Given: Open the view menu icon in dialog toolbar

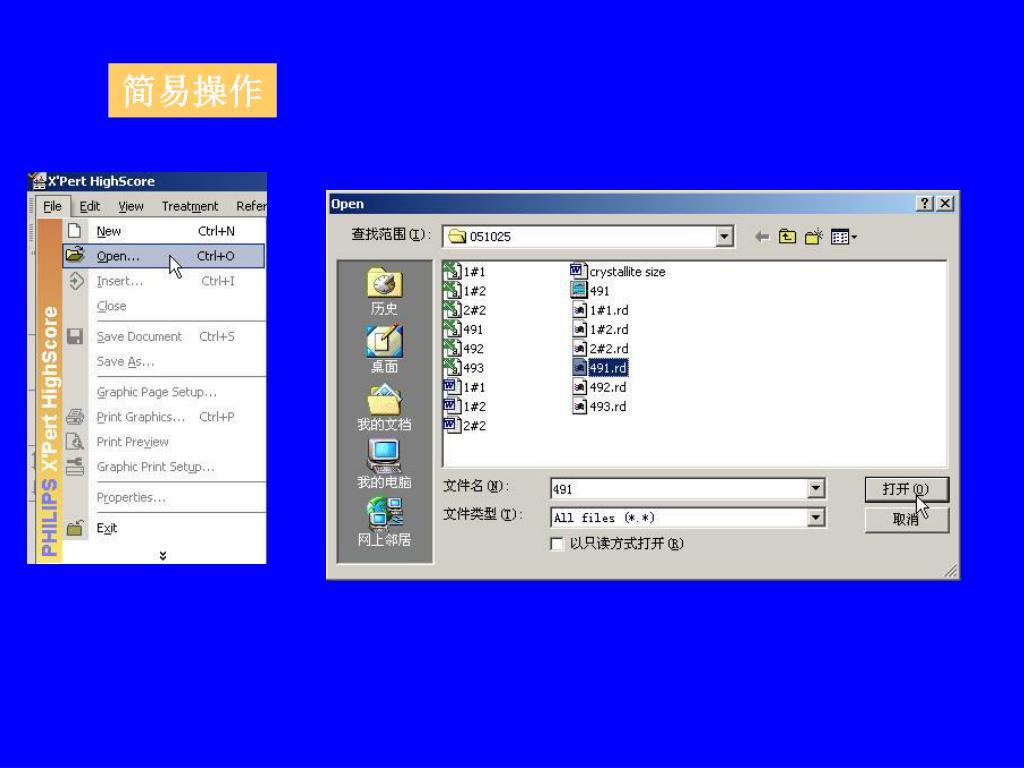Looking at the screenshot, I should [843, 236].
